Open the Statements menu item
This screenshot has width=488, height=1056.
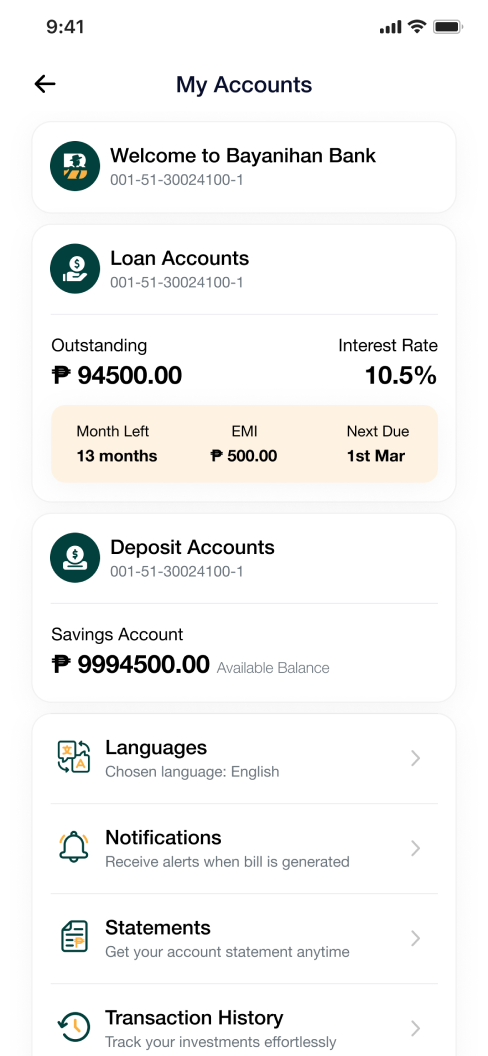click(x=244, y=938)
